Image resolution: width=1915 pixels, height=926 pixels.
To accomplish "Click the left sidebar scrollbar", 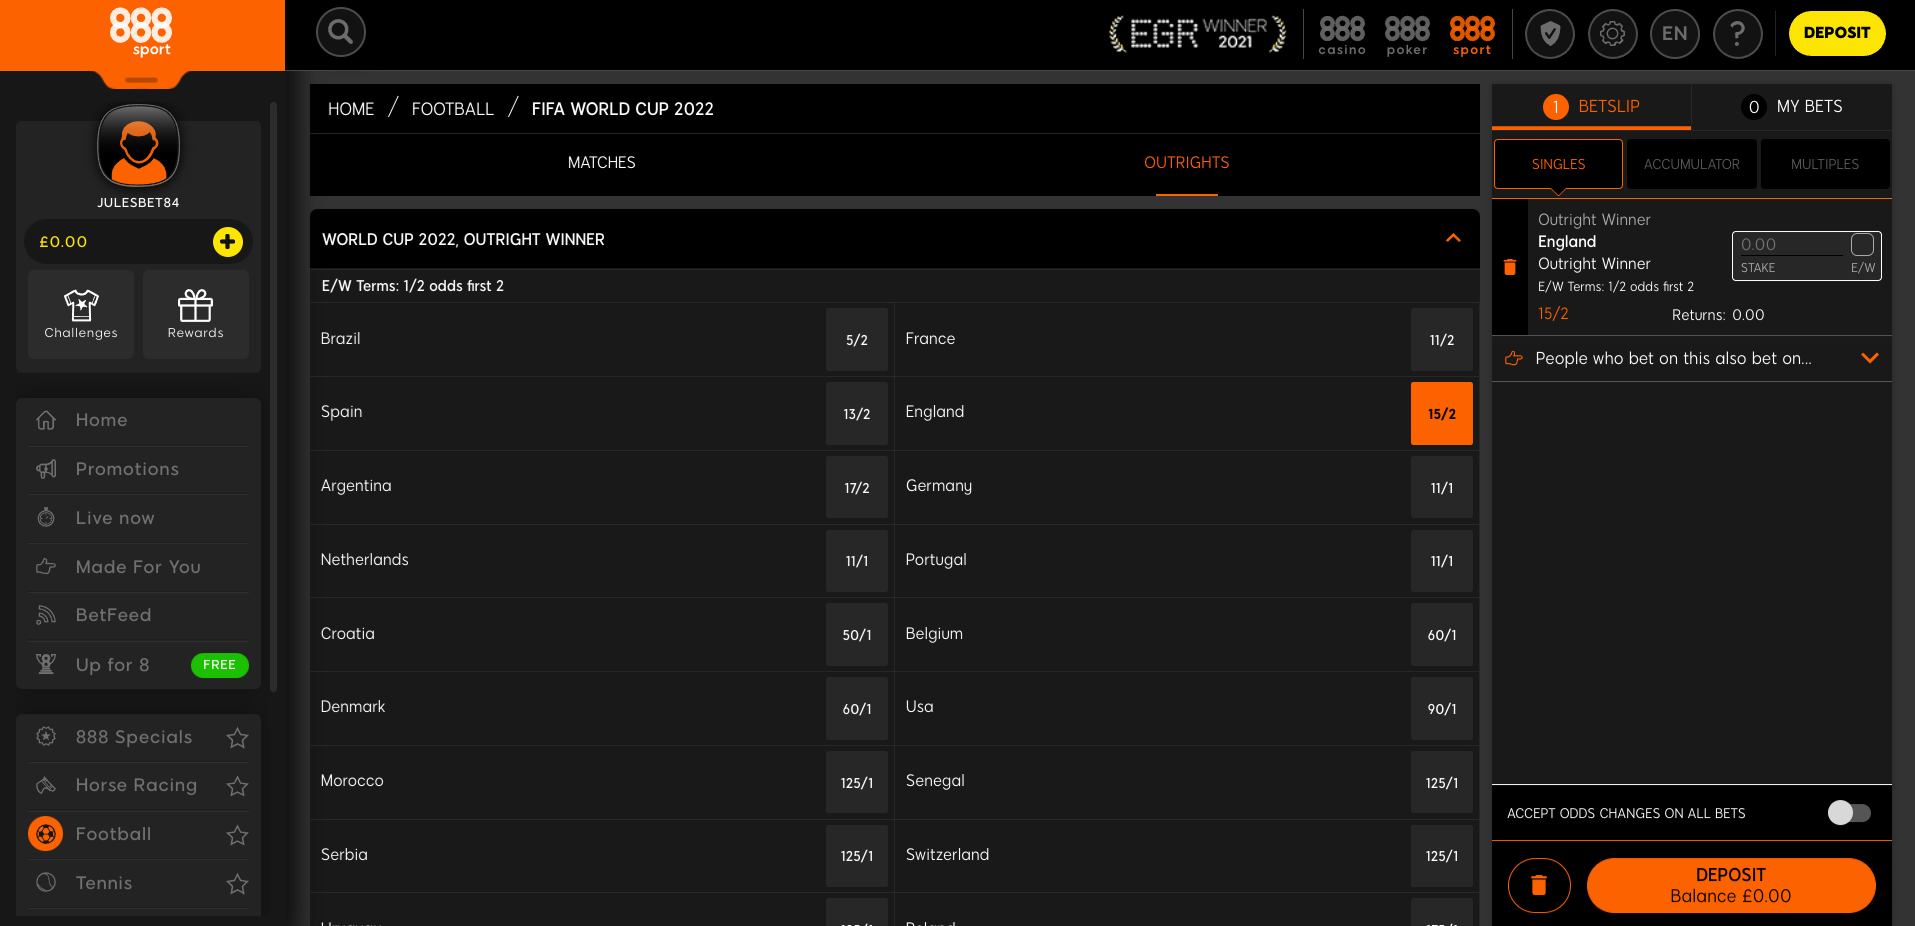I will [x=273, y=395].
